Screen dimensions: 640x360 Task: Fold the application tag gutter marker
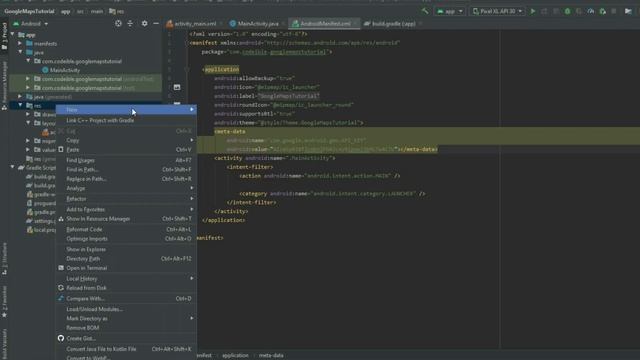click(x=187, y=69)
